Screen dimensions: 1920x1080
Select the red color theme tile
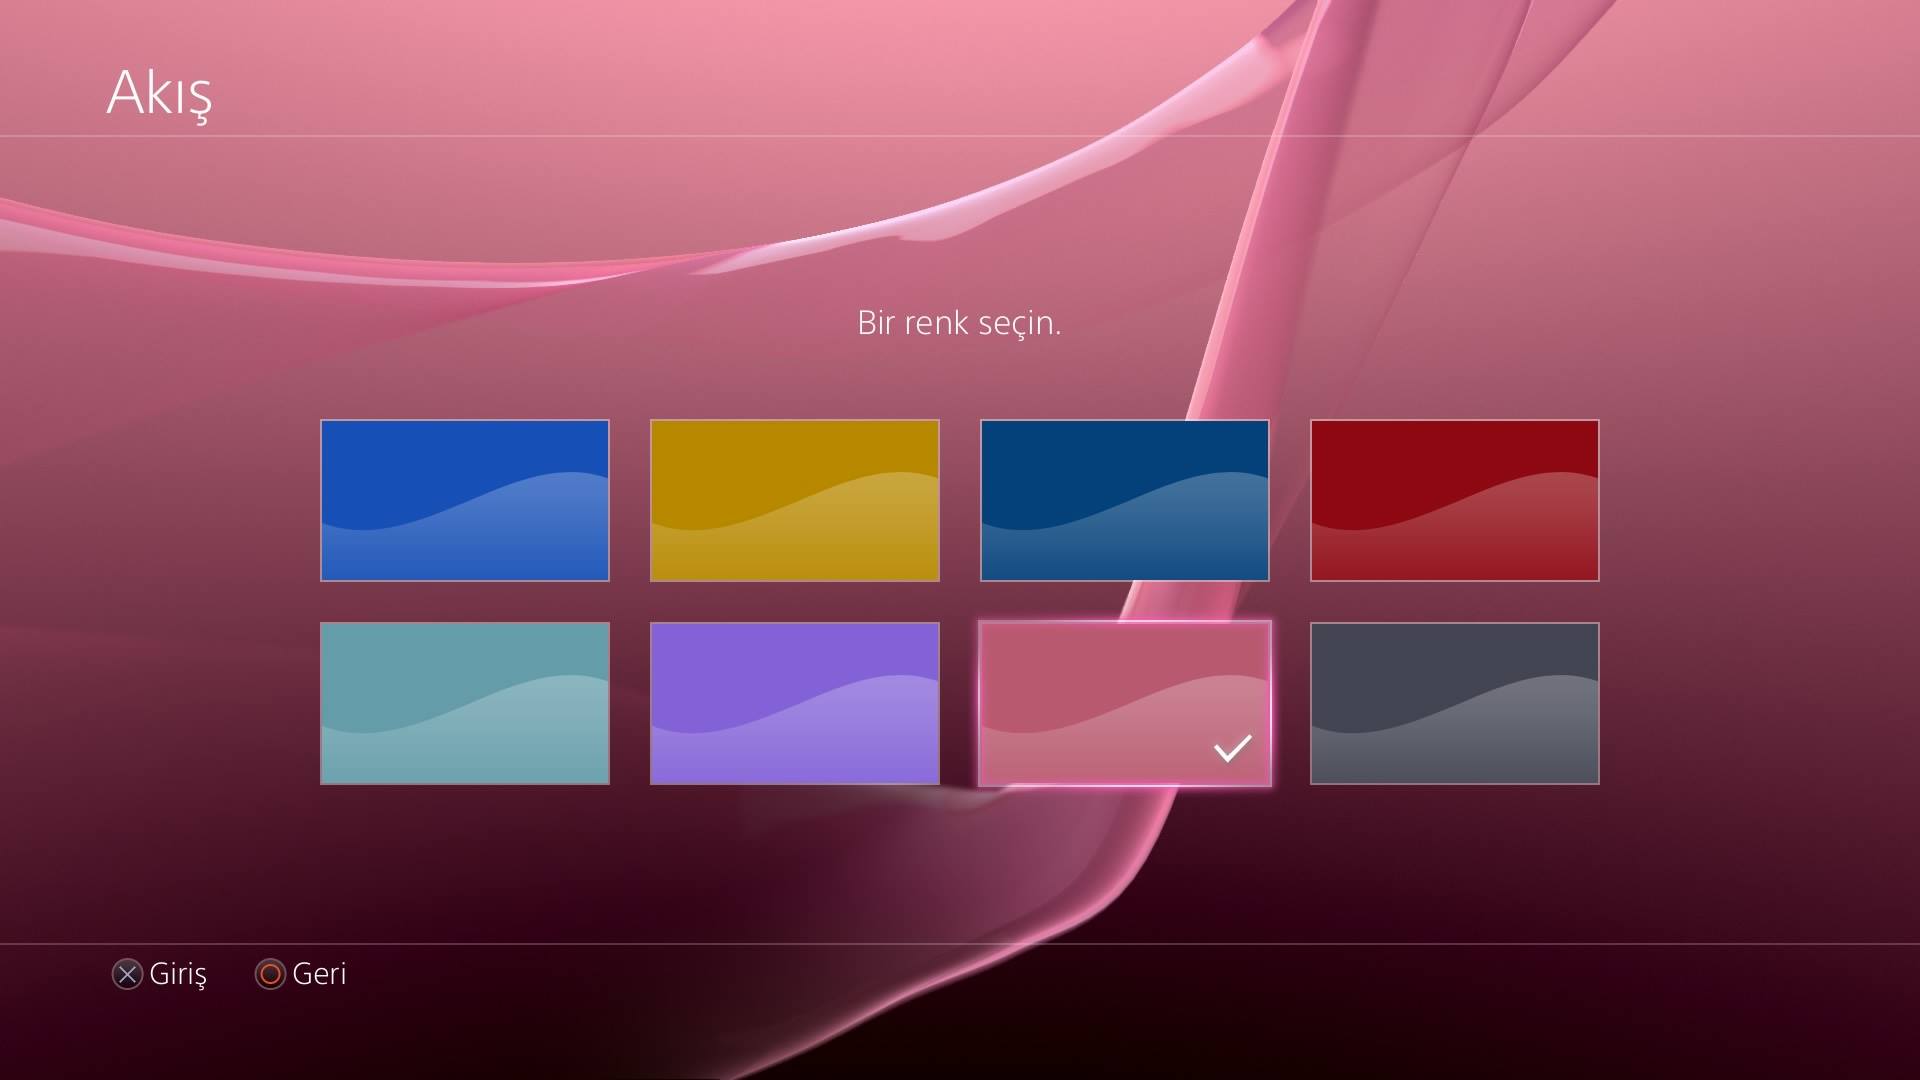click(x=1454, y=500)
